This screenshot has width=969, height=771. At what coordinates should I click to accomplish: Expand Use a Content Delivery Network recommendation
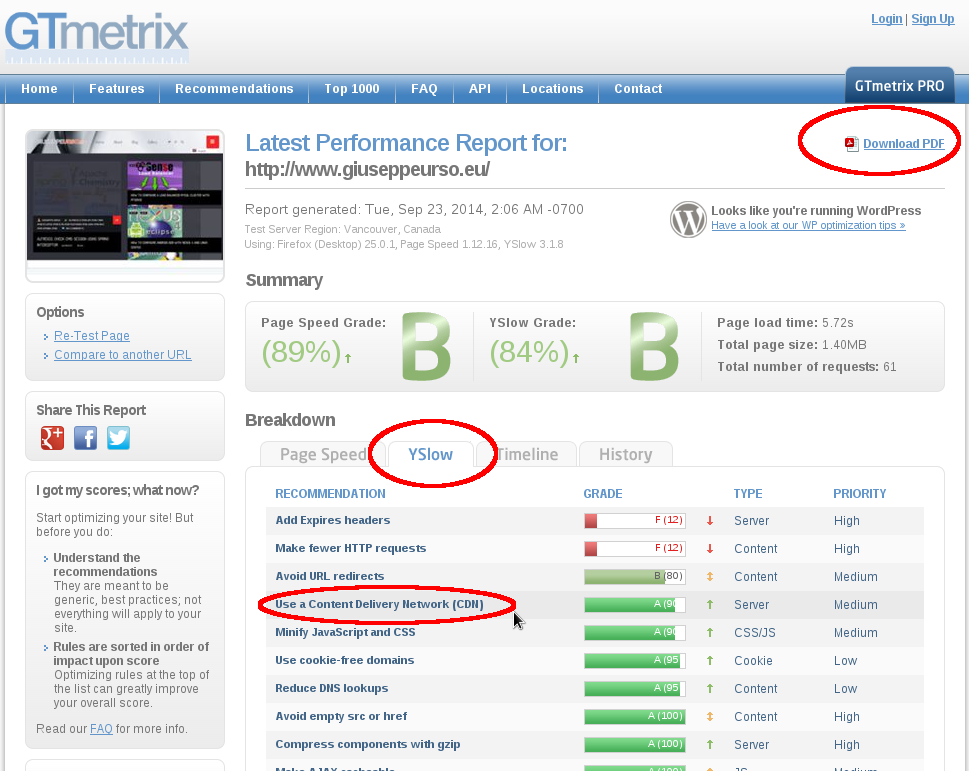point(379,604)
